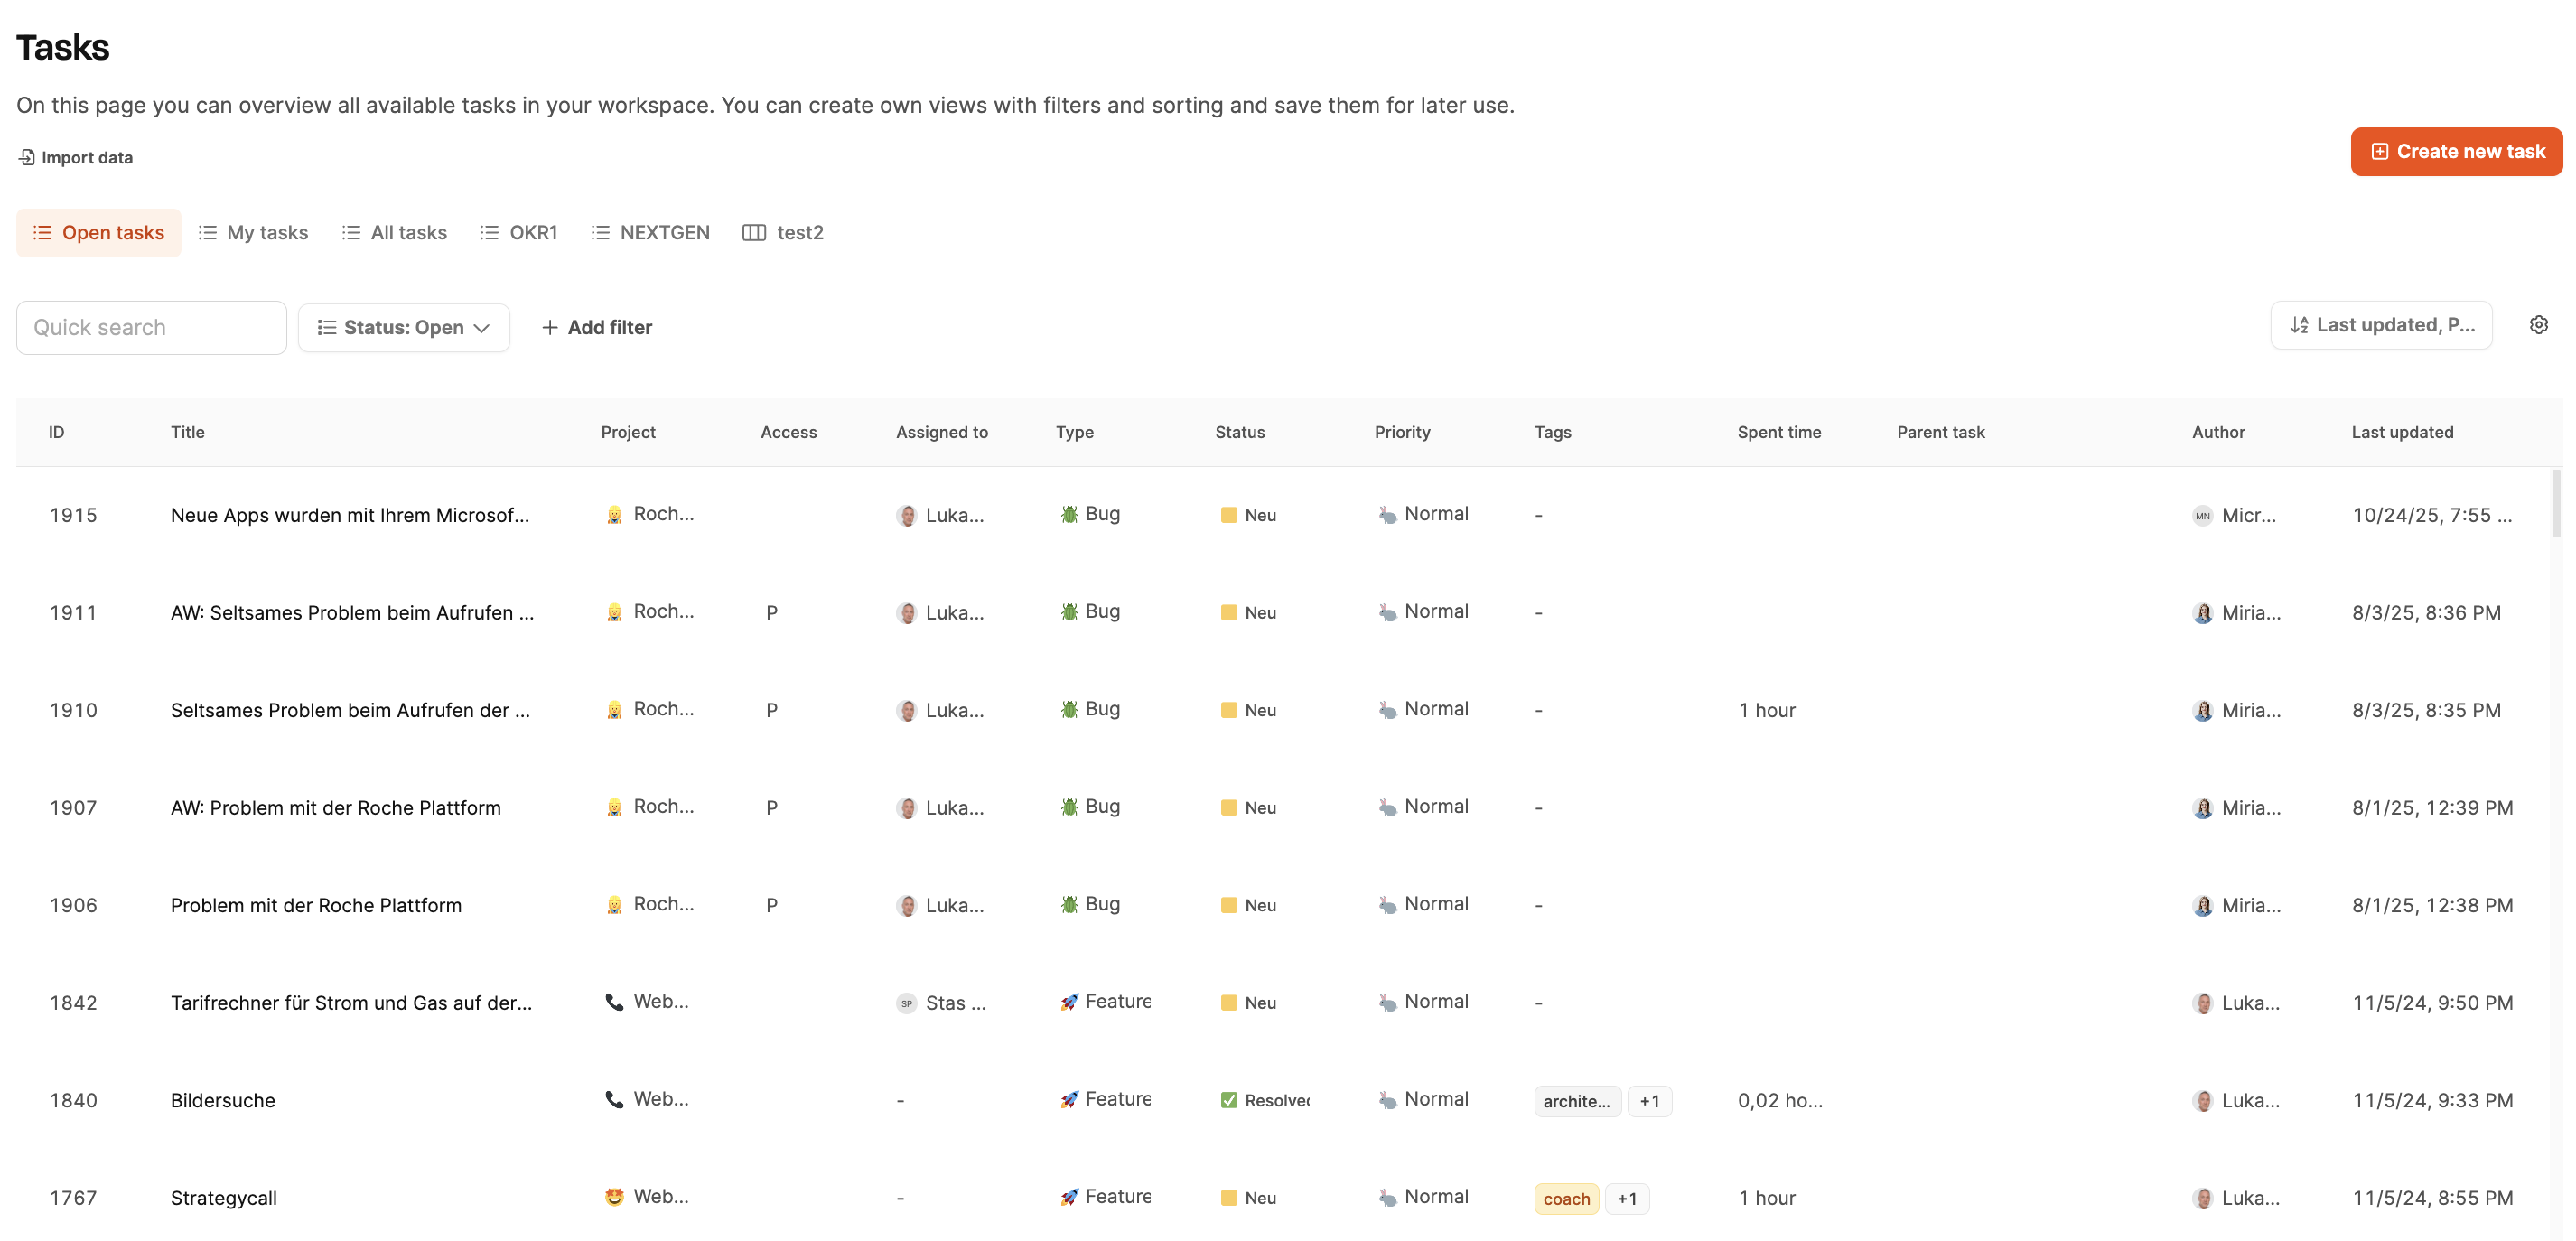Click the yellow Neu status square in row 1910
Screen dimensions: 2576x1241
pos(1228,709)
